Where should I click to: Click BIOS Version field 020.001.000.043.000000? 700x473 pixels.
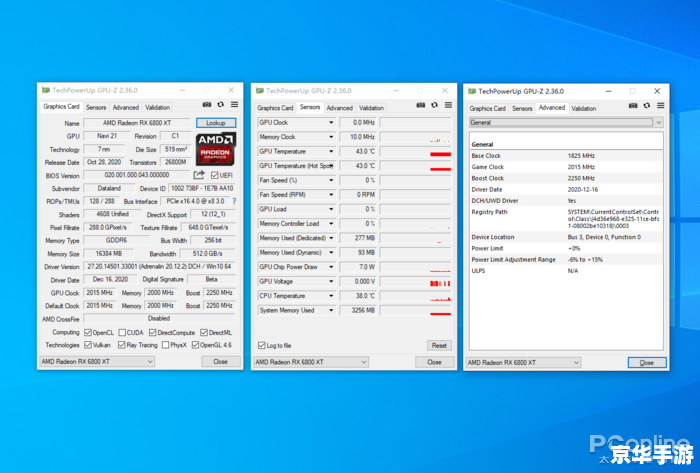(137, 175)
